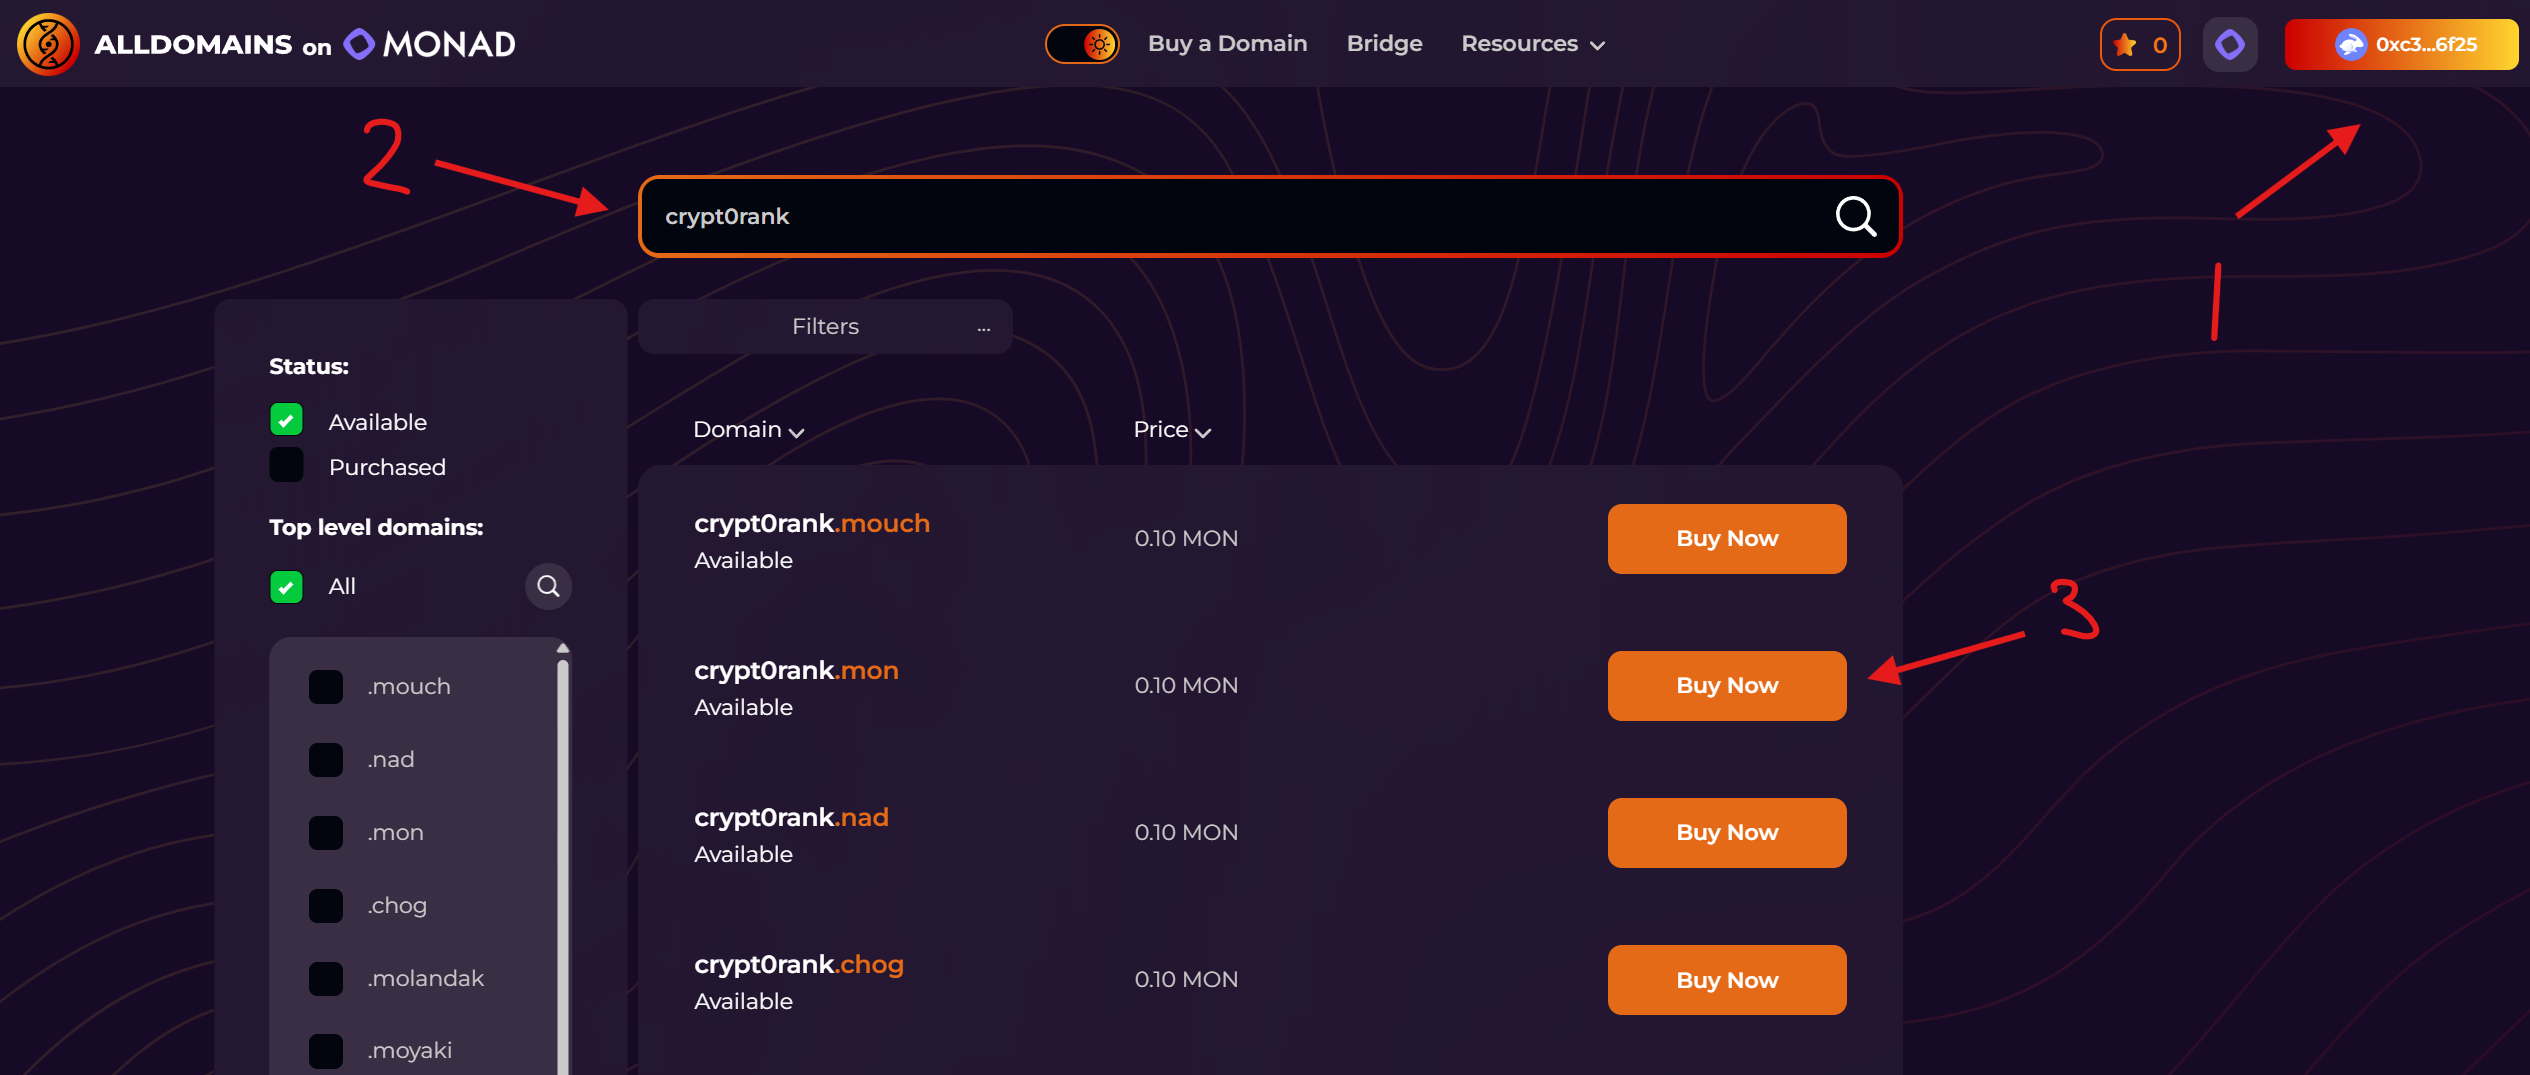
Task: Uncheck the Available status checkbox
Action: [286, 420]
